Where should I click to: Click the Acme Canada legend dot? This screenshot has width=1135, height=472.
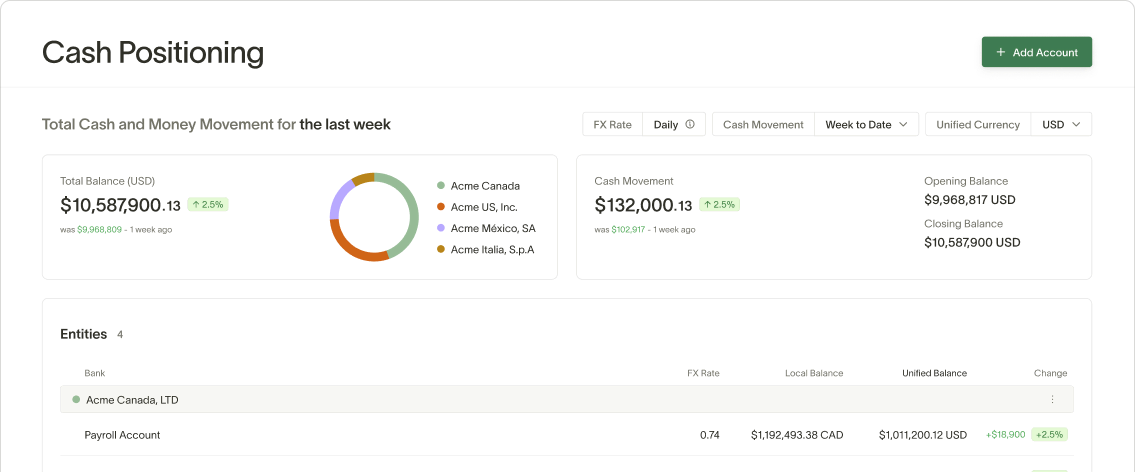[440, 186]
